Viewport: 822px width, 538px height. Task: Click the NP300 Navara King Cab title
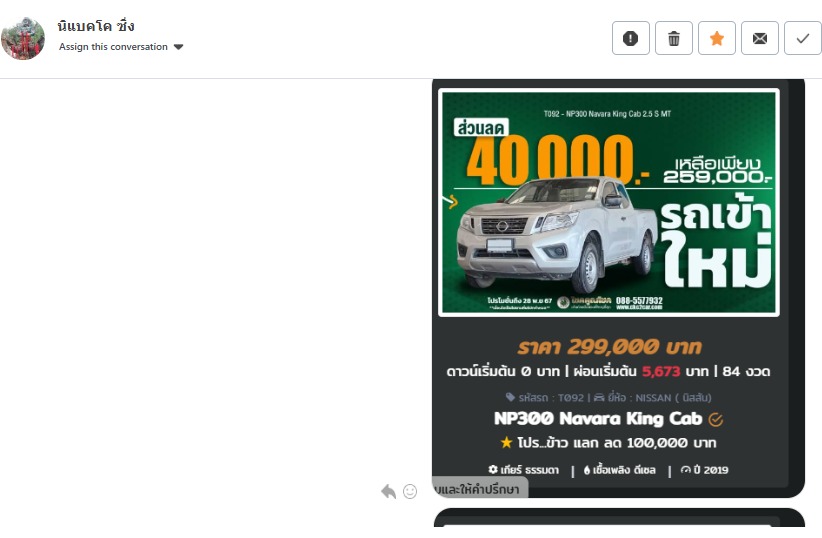tap(598, 418)
